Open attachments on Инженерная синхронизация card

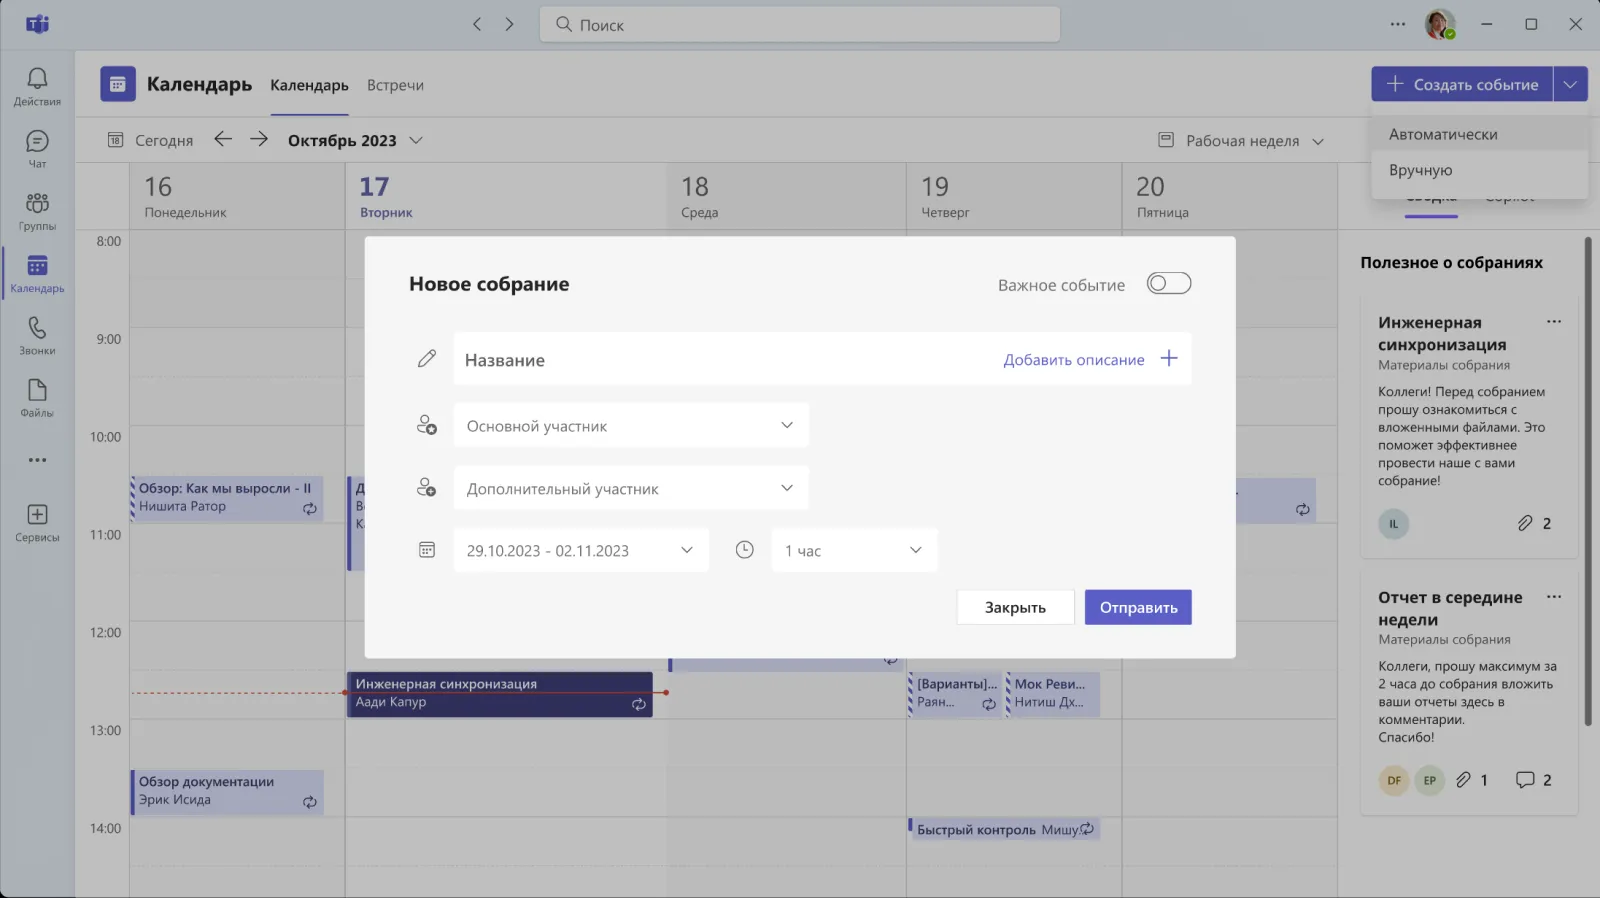pos(1534,523)
